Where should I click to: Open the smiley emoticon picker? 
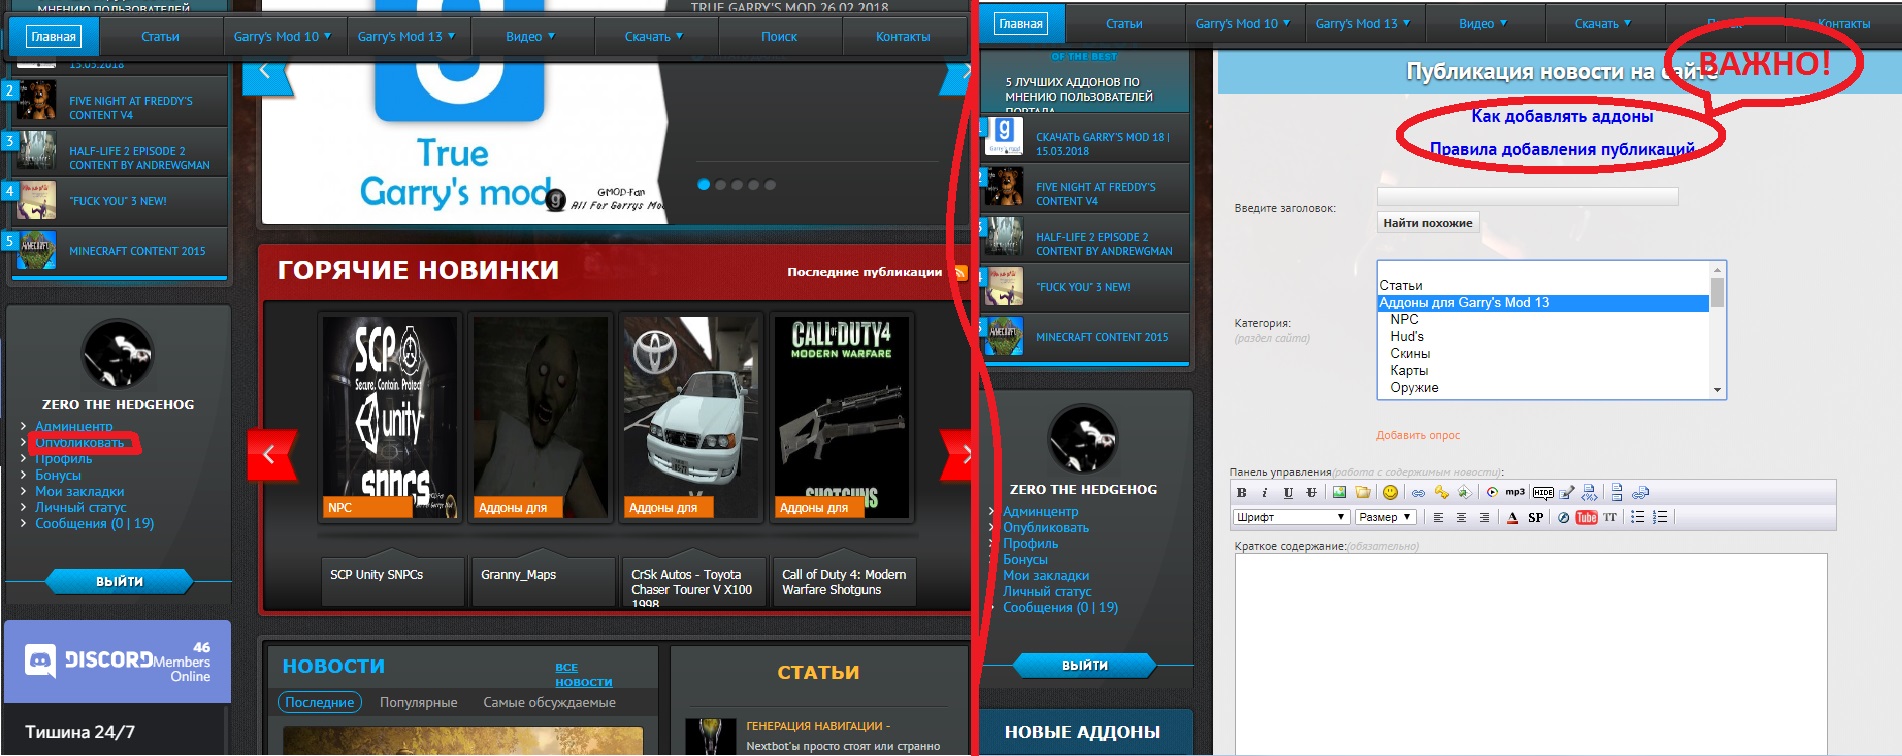click(1390, 492)
